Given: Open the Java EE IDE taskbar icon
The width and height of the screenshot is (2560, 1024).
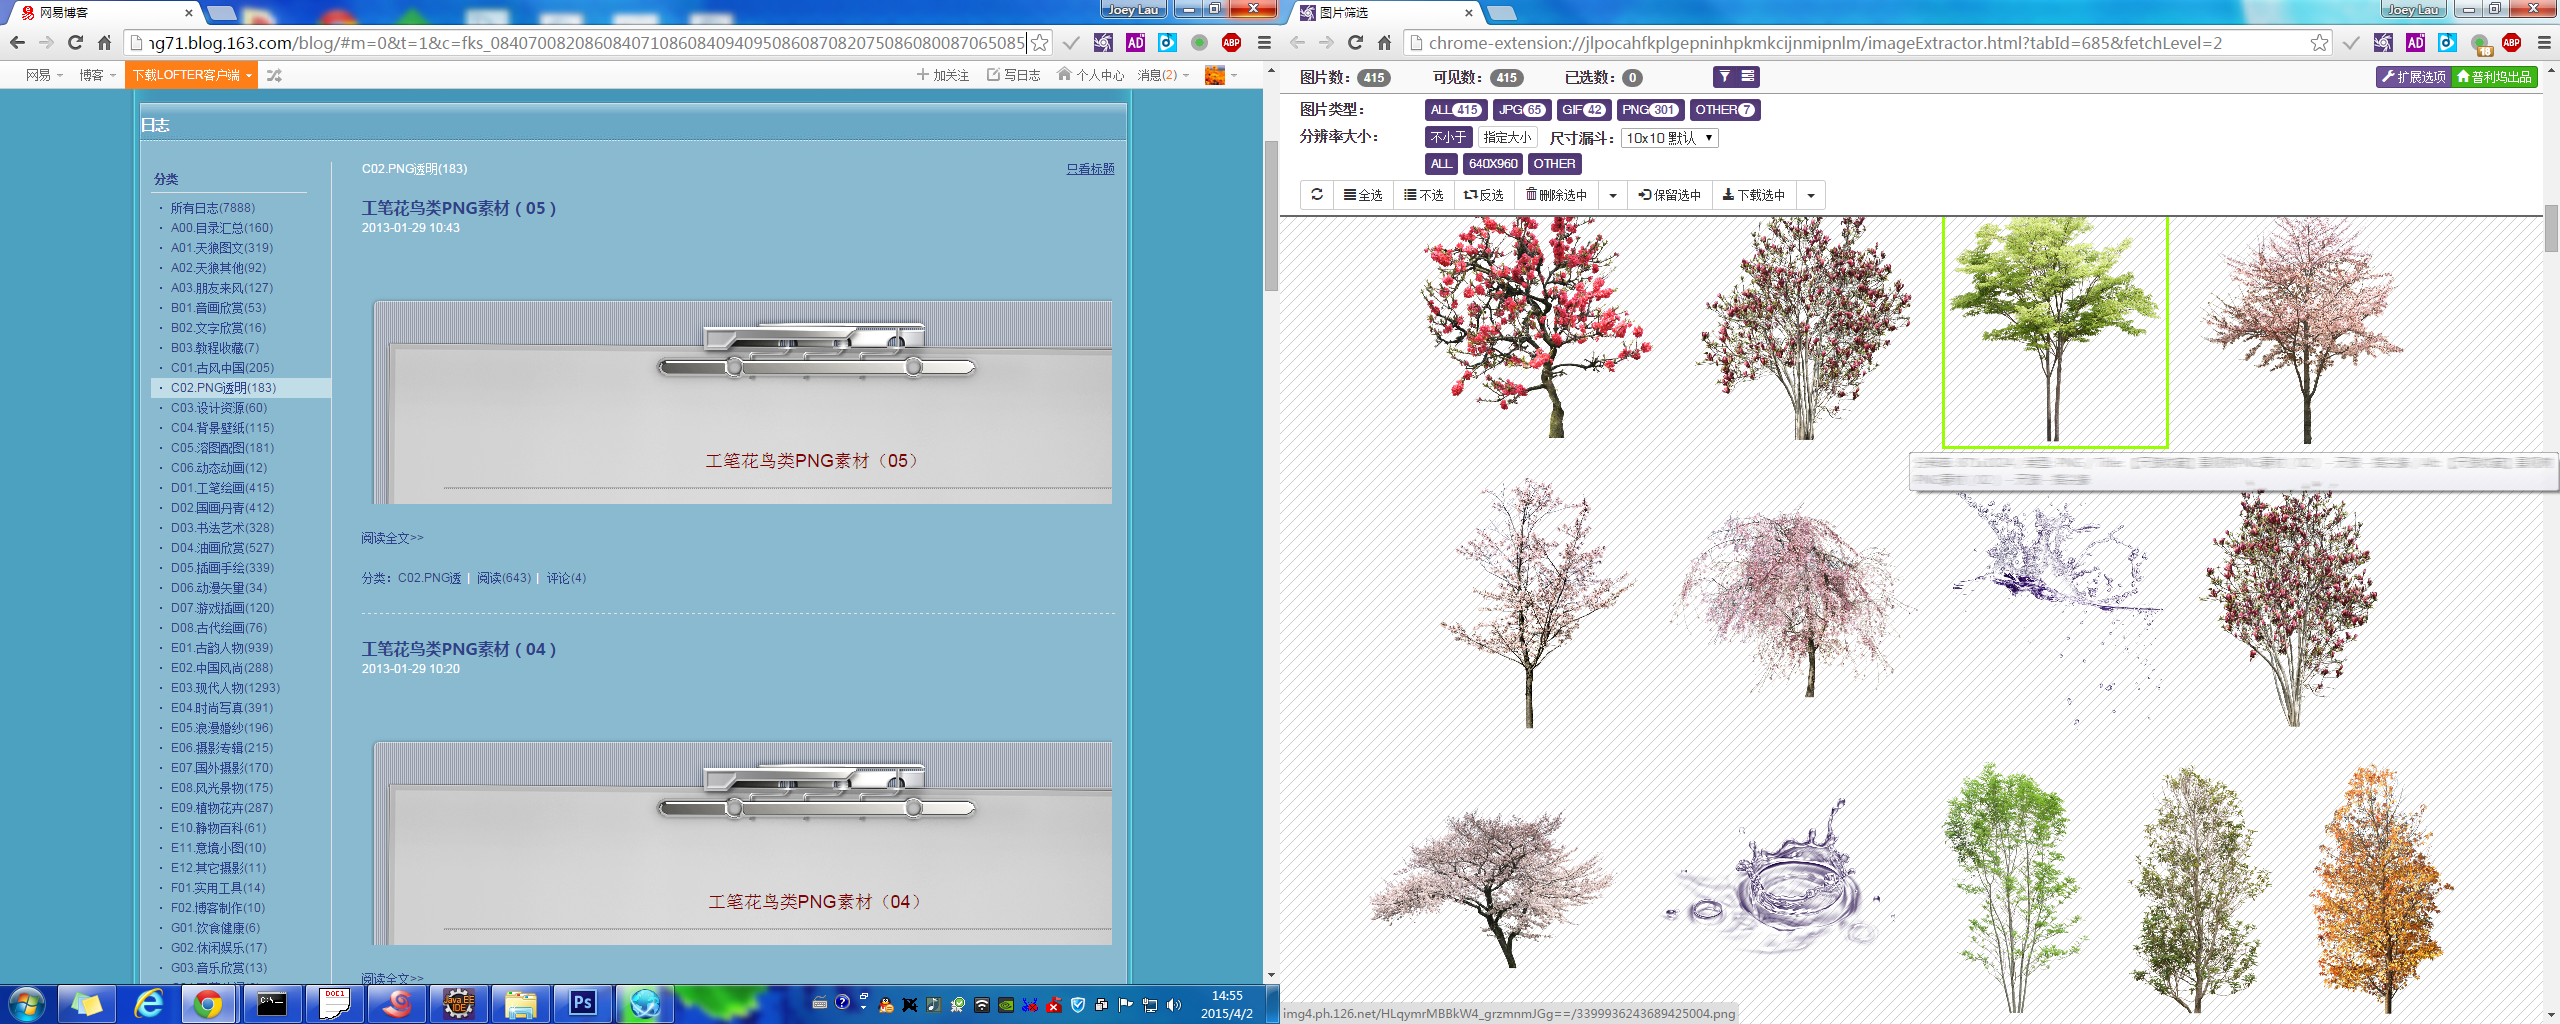Looking at the screenshot, I should pyautogui.click(x=459, y=1003).
